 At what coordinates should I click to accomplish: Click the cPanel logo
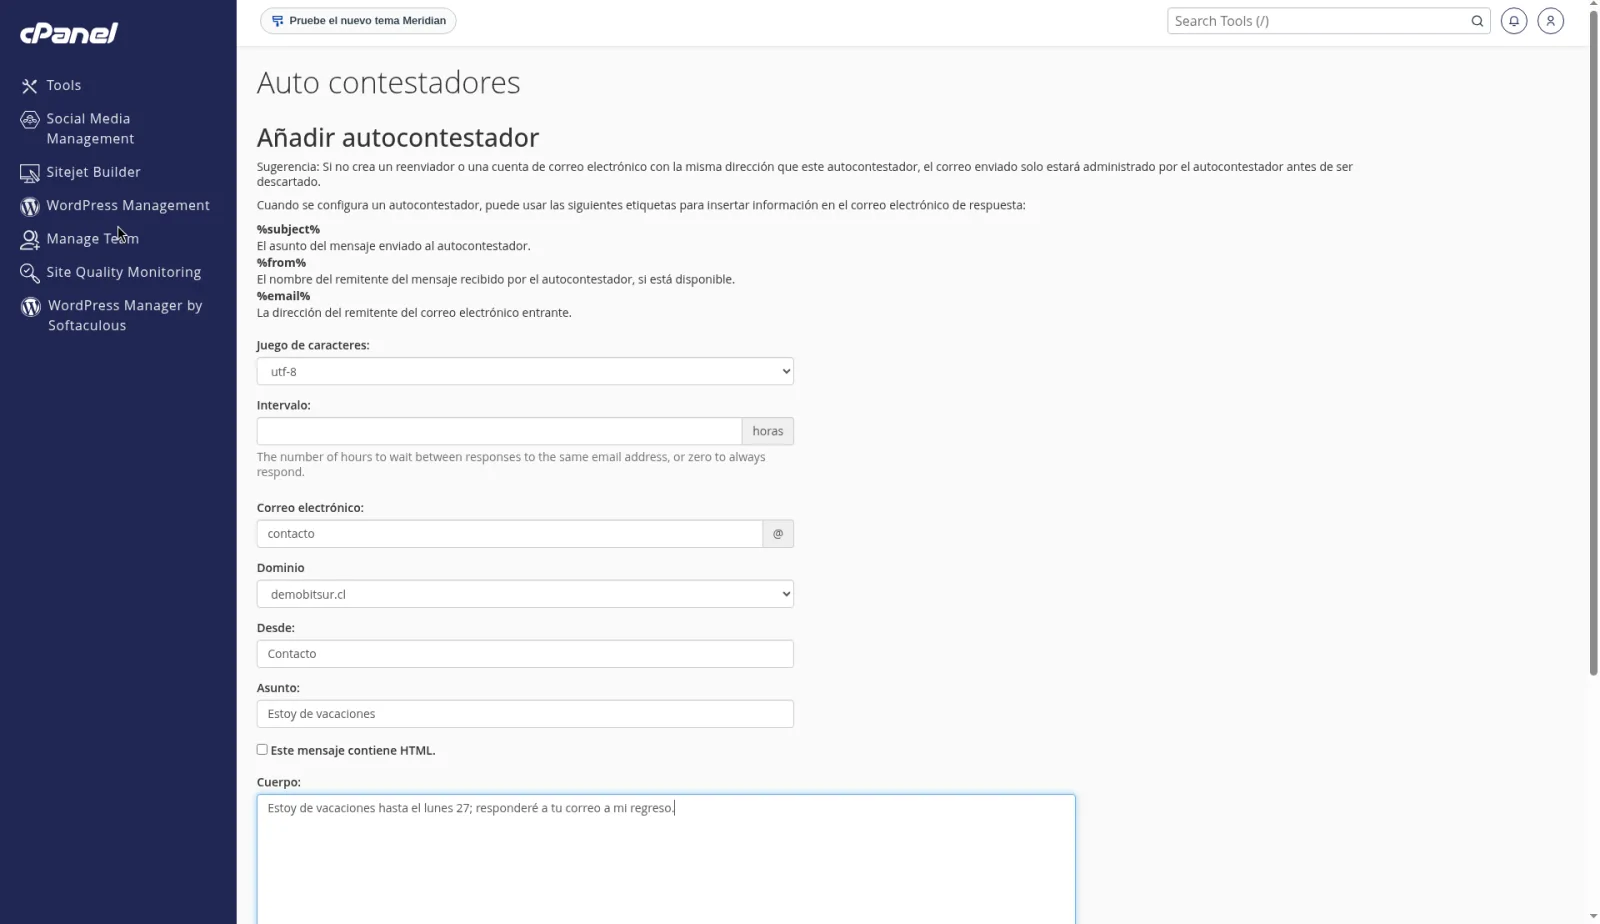pyautogui.click(x=69, y=33)
